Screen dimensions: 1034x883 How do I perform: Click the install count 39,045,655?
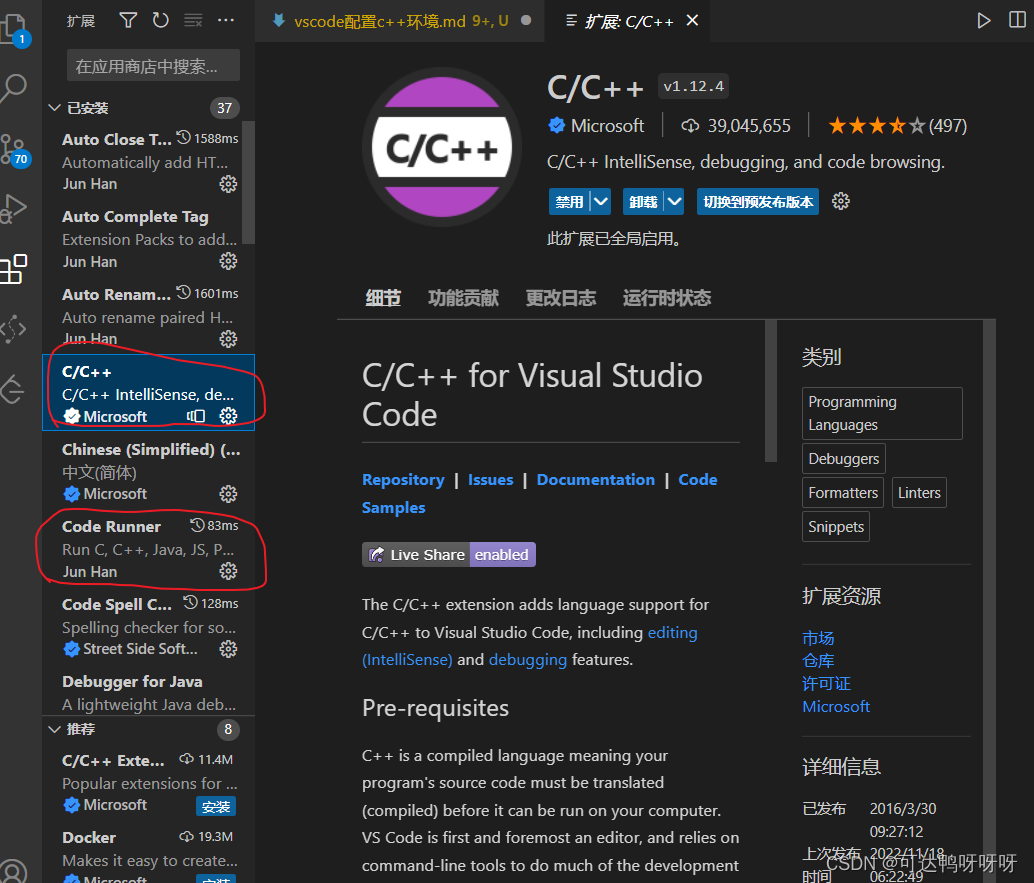coord(736,125)
